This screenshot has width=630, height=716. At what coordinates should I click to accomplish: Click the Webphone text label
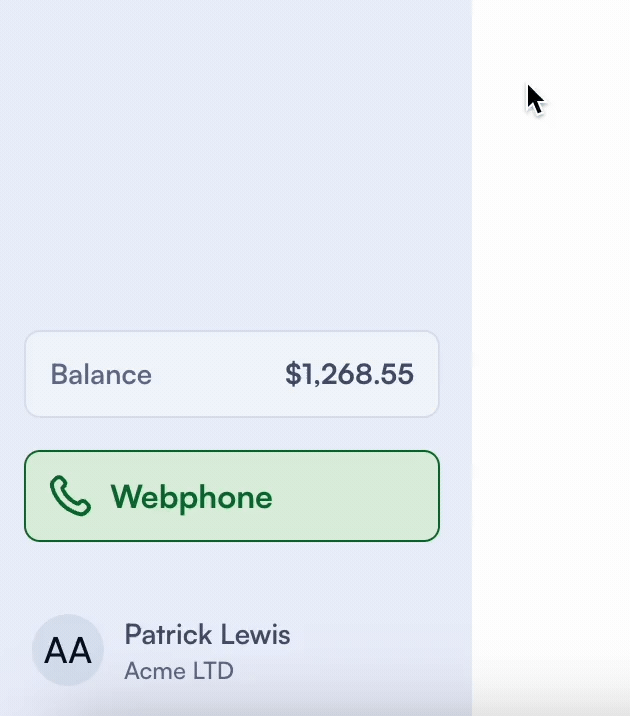[x=191, y=497]
